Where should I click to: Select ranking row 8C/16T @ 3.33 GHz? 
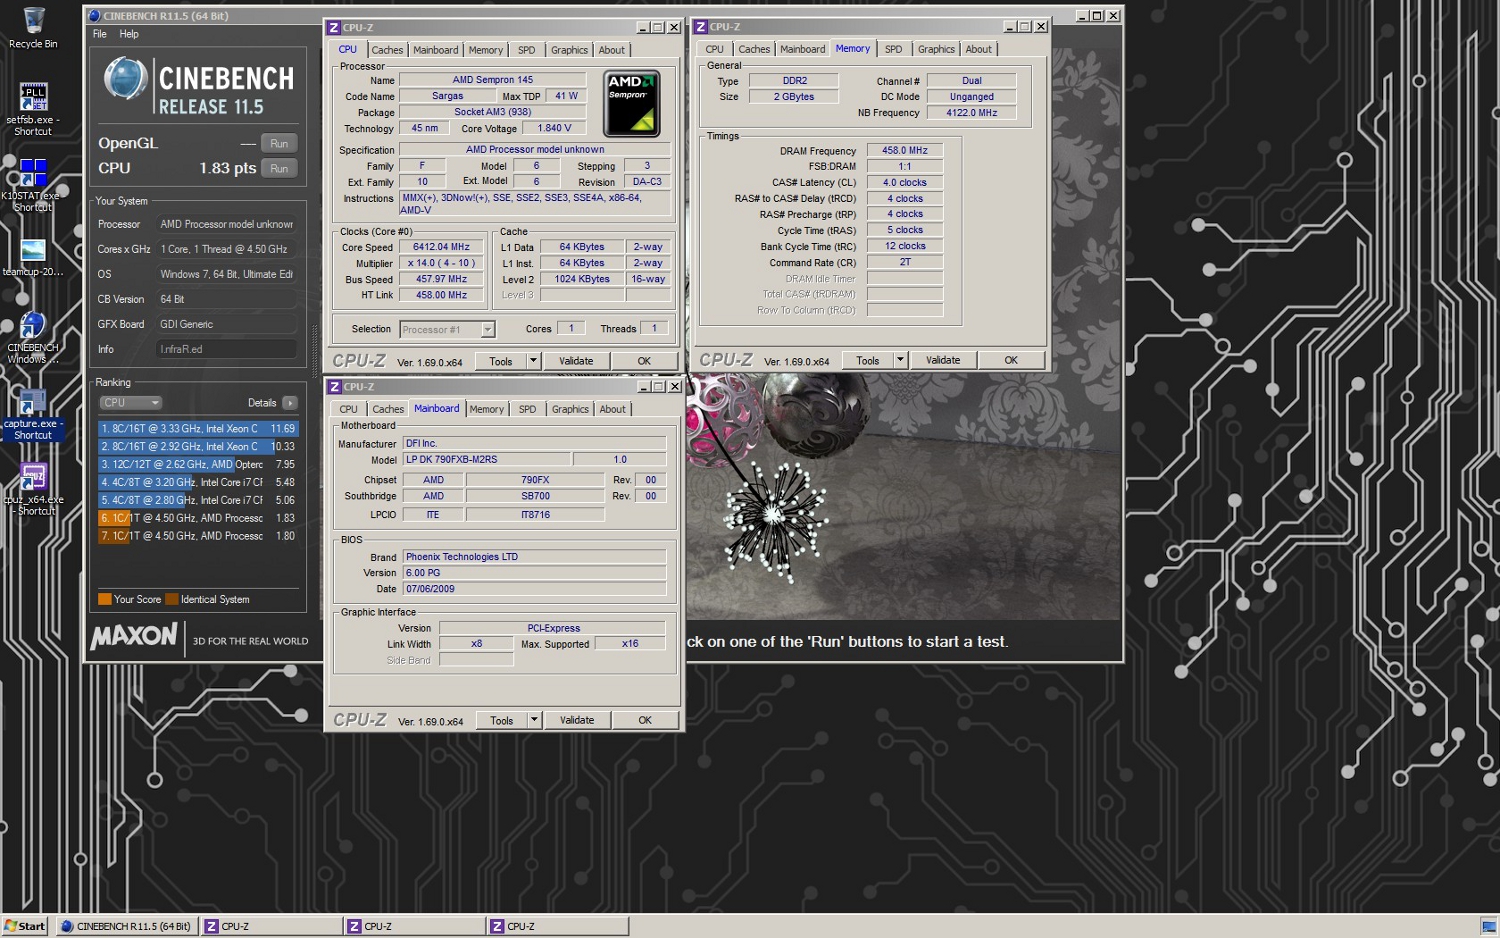click(x=197, y=429)
